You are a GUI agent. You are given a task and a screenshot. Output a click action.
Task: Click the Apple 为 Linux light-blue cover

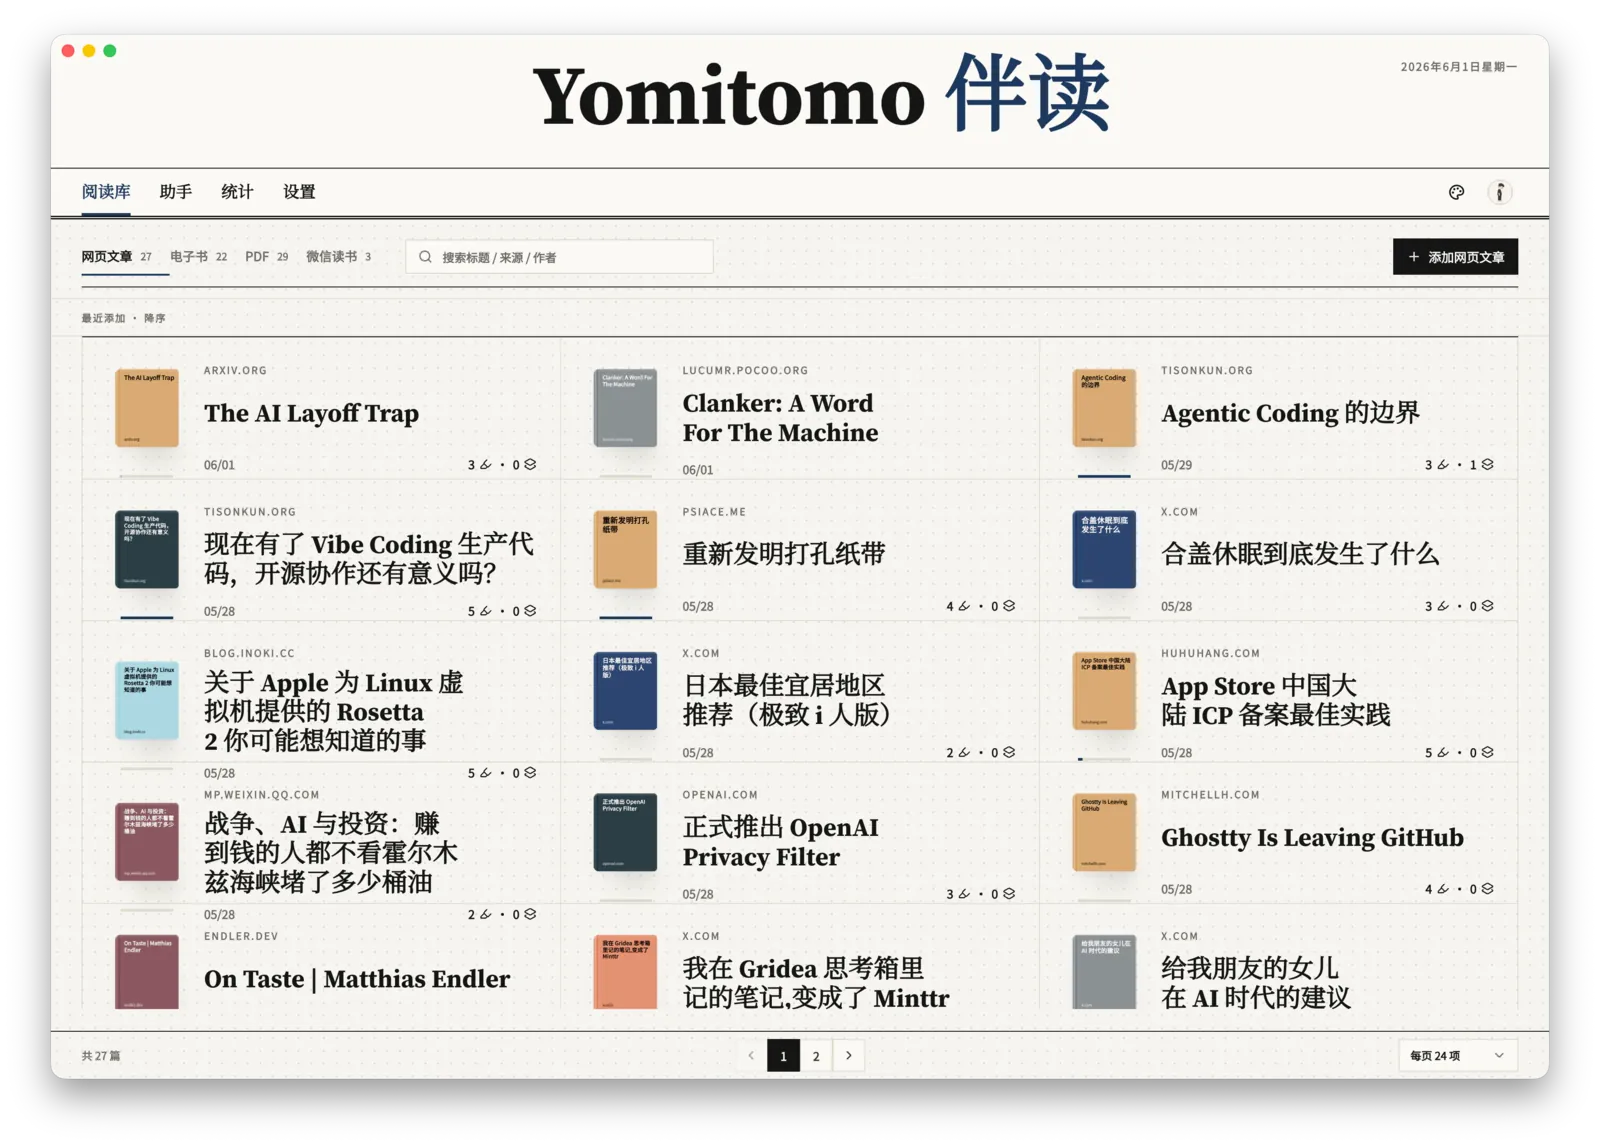click(x=147, y=700)
